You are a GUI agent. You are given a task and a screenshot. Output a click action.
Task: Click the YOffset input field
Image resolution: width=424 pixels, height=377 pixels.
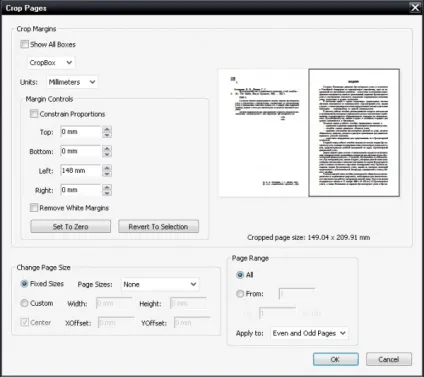[x=192, y=323]
